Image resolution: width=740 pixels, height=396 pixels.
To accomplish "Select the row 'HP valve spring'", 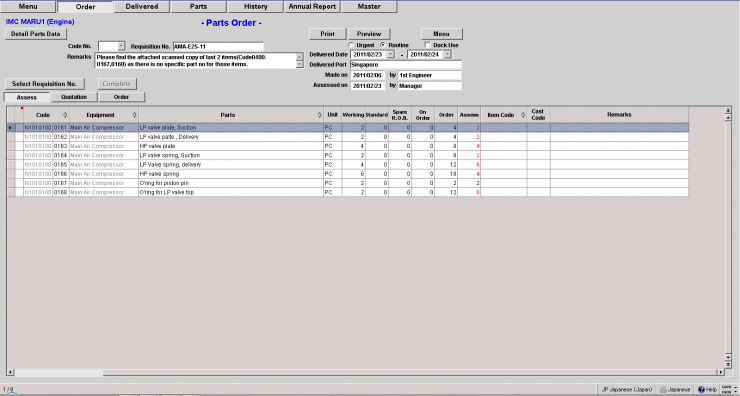I will point(347,174).
